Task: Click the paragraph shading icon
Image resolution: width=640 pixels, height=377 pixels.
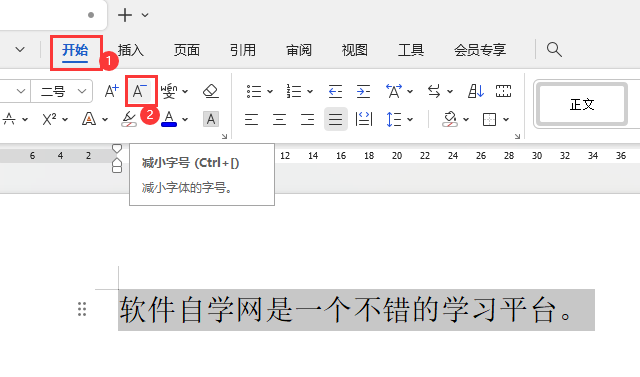Action: (450, 119)
